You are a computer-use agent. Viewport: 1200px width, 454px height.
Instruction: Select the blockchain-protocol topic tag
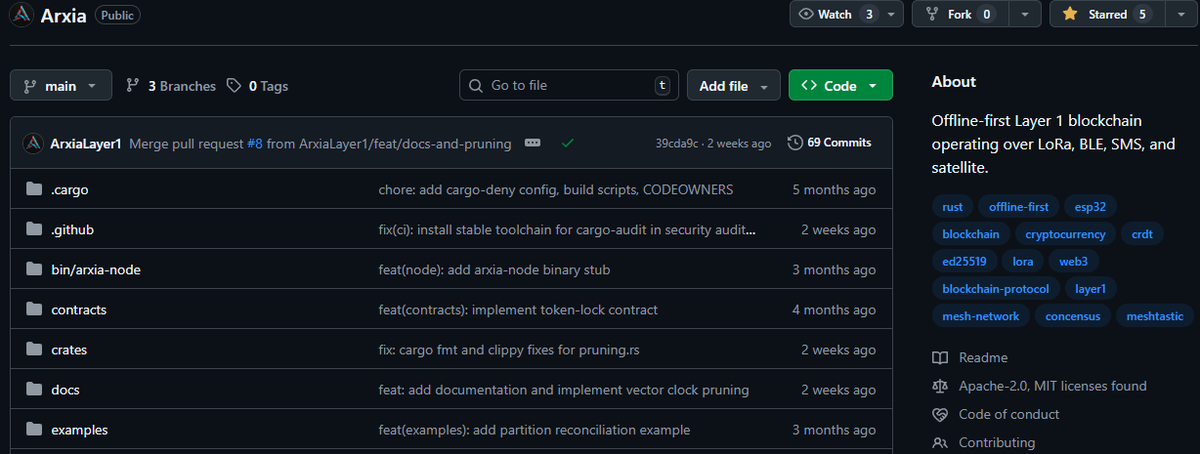(x=996, y=289)
